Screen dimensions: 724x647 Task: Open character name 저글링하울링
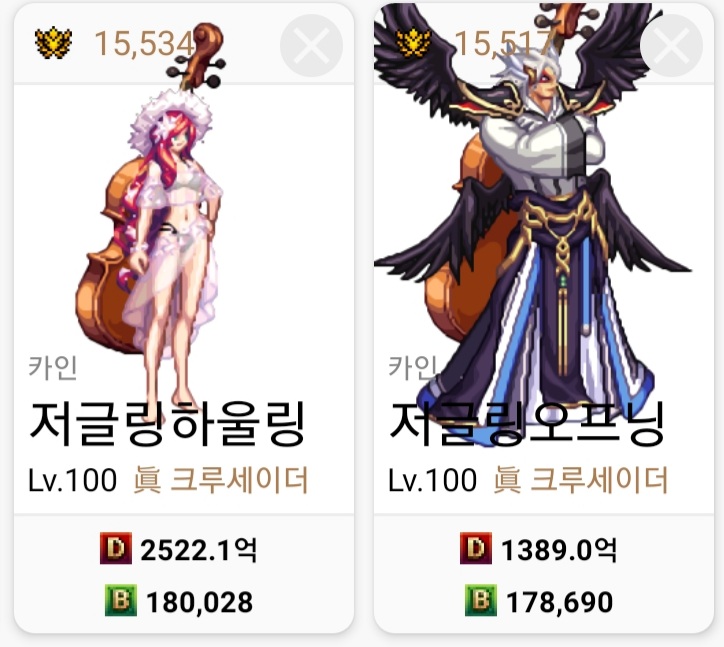[x=167, y=423]
